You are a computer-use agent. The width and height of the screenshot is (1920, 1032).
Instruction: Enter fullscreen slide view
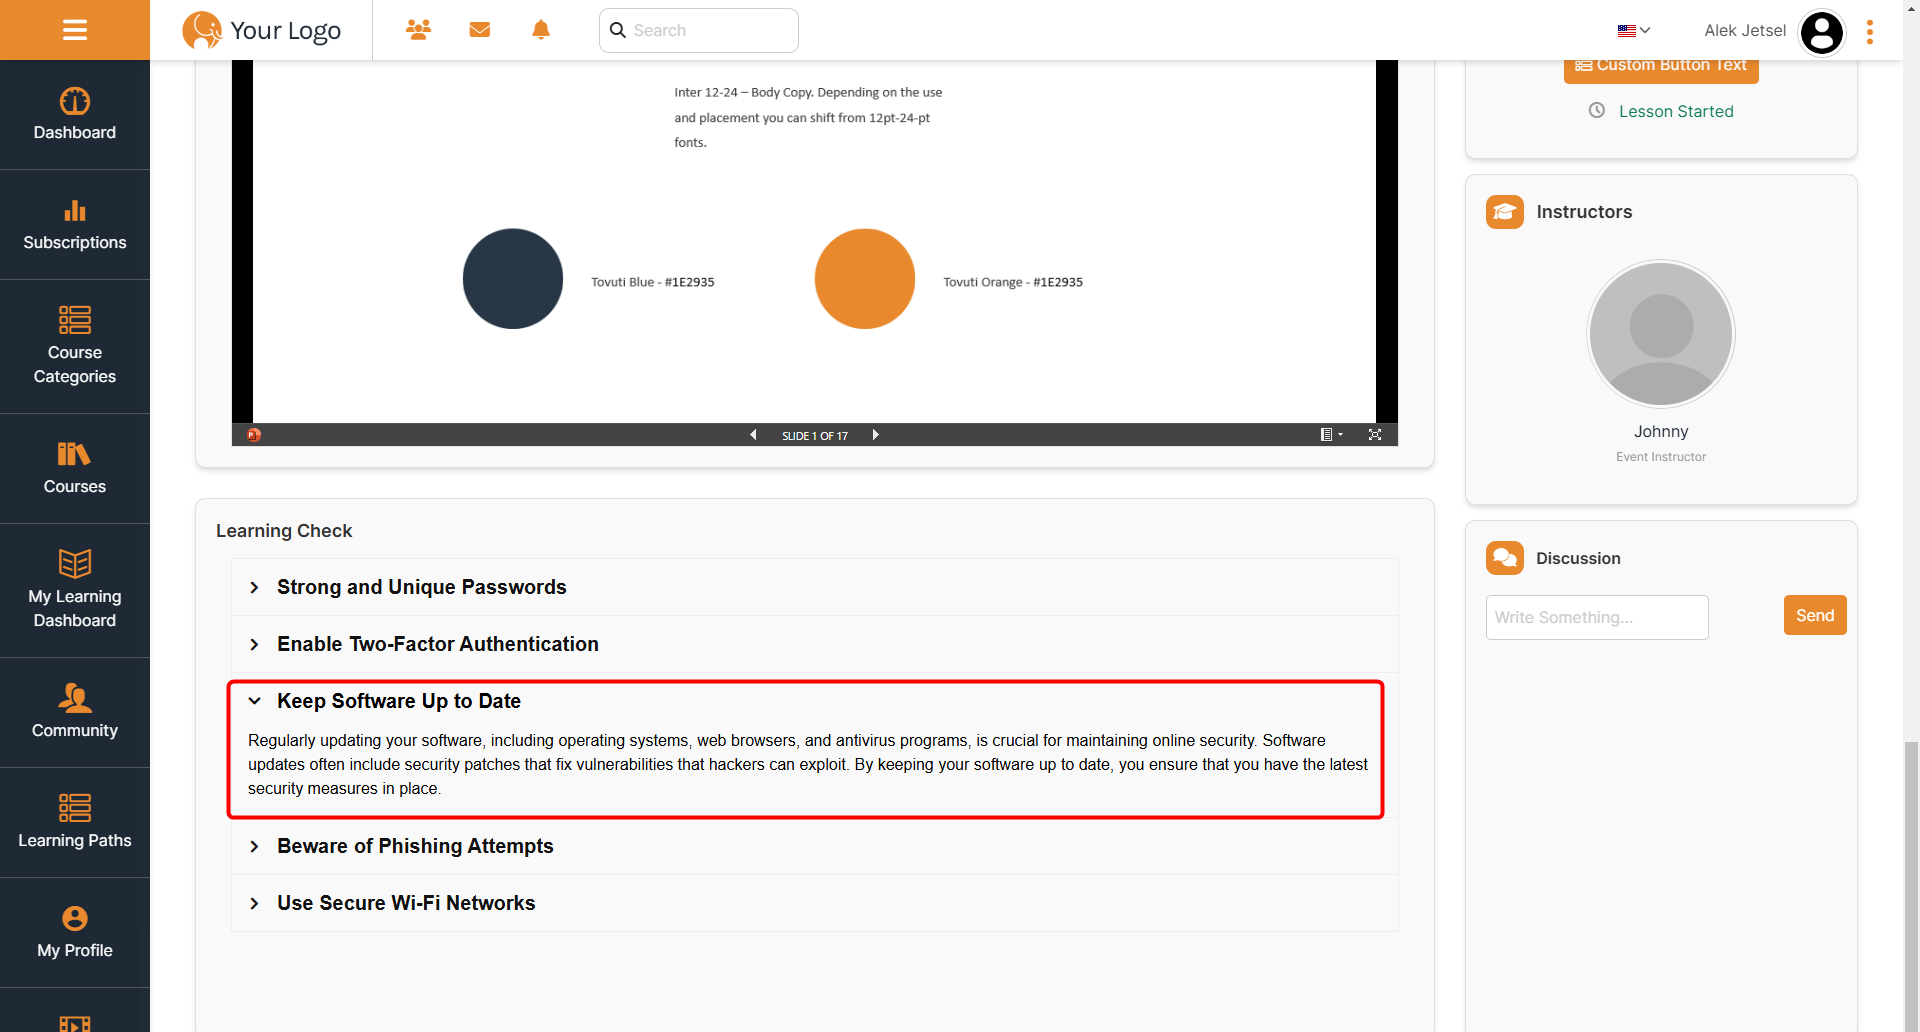click(x=1375, y=435)
